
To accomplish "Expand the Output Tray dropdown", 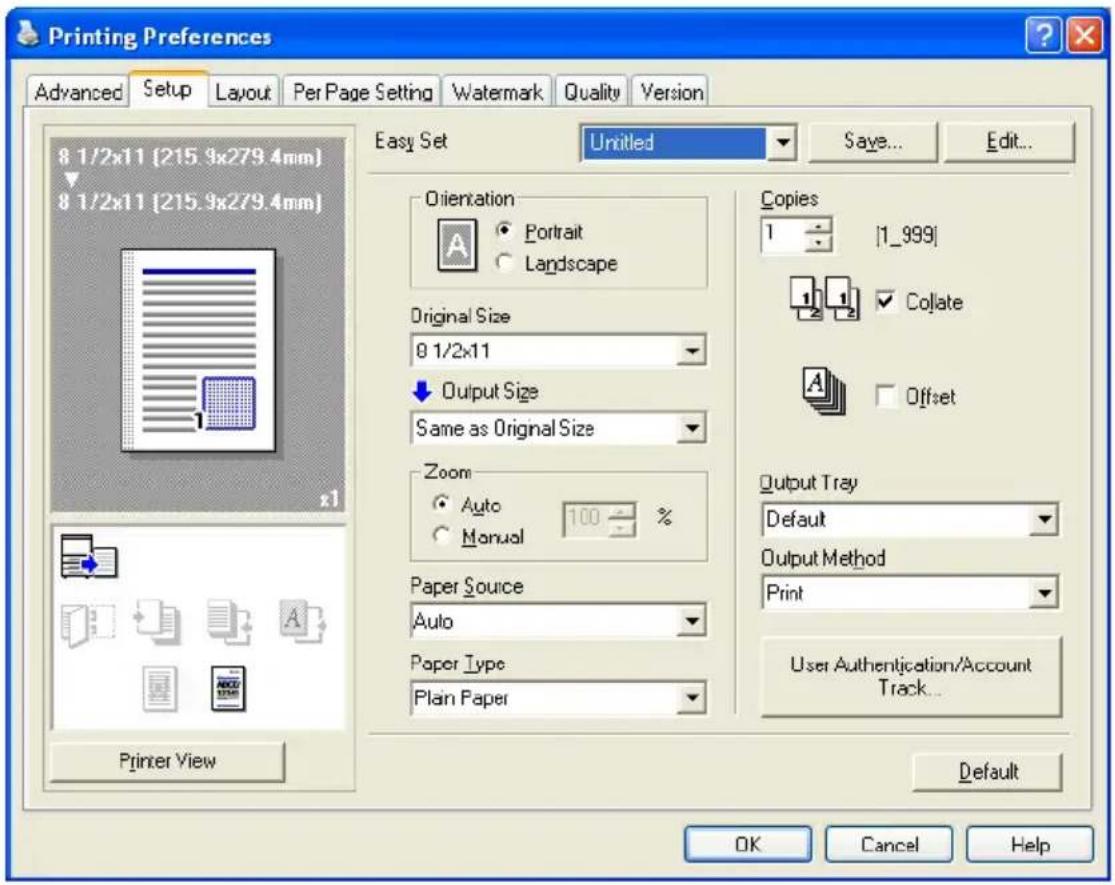I will (909, 520).
